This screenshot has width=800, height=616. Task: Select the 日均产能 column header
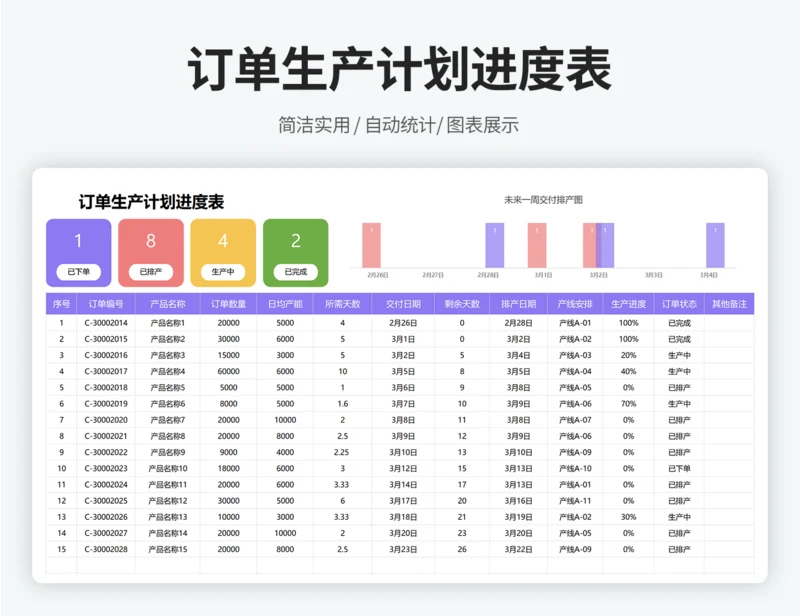click(285, 304)
